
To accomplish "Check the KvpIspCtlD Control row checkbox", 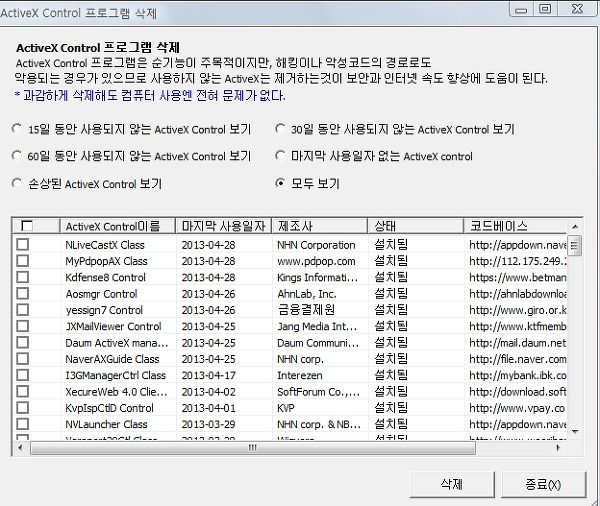I will (23, 408).
